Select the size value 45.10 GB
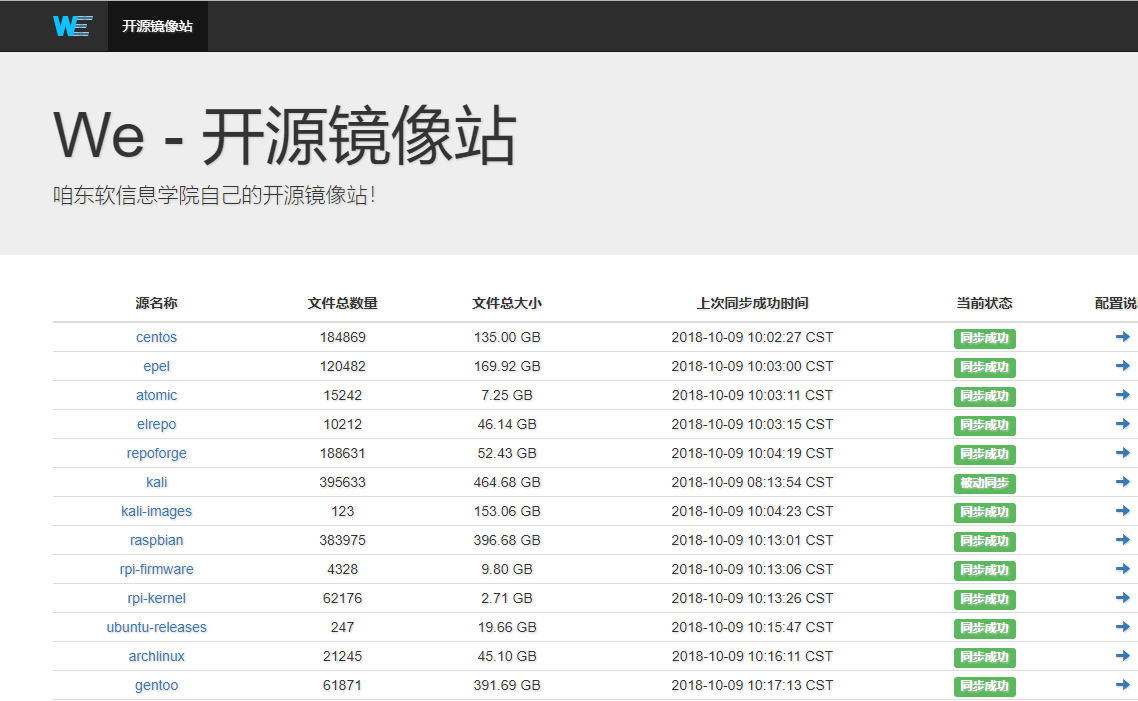 point(507,657)
